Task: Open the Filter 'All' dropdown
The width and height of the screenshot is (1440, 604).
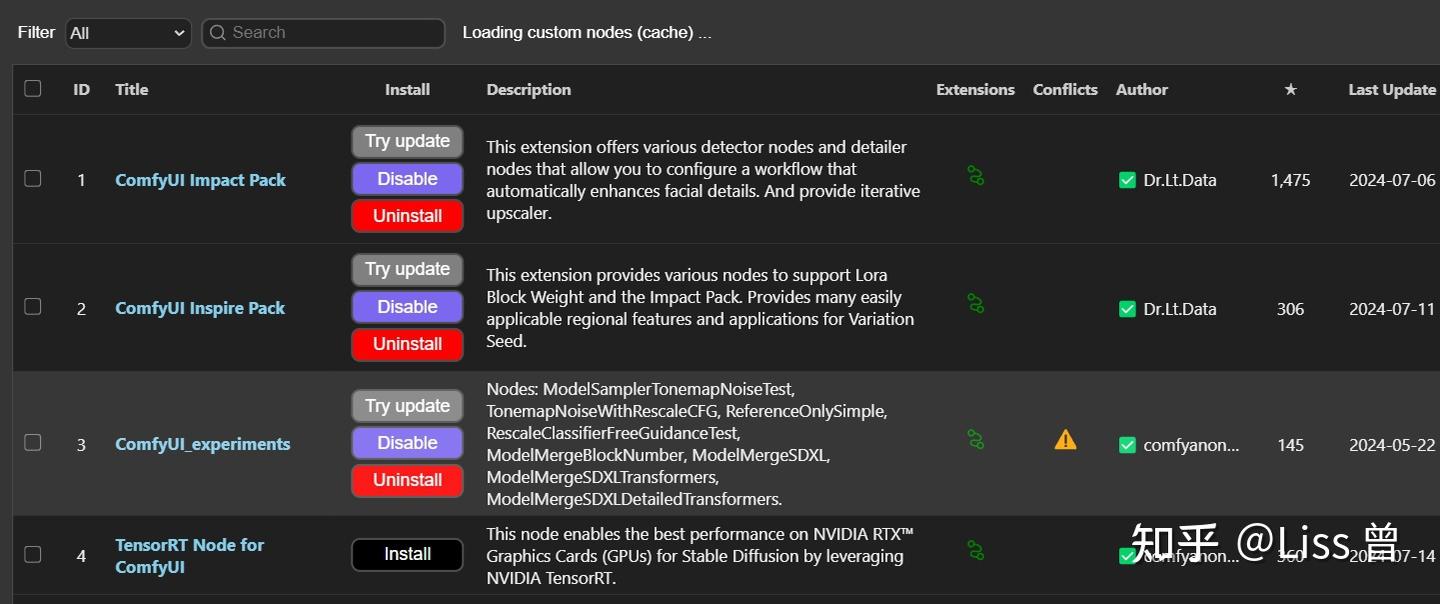Action: click(x=128, y=33)
